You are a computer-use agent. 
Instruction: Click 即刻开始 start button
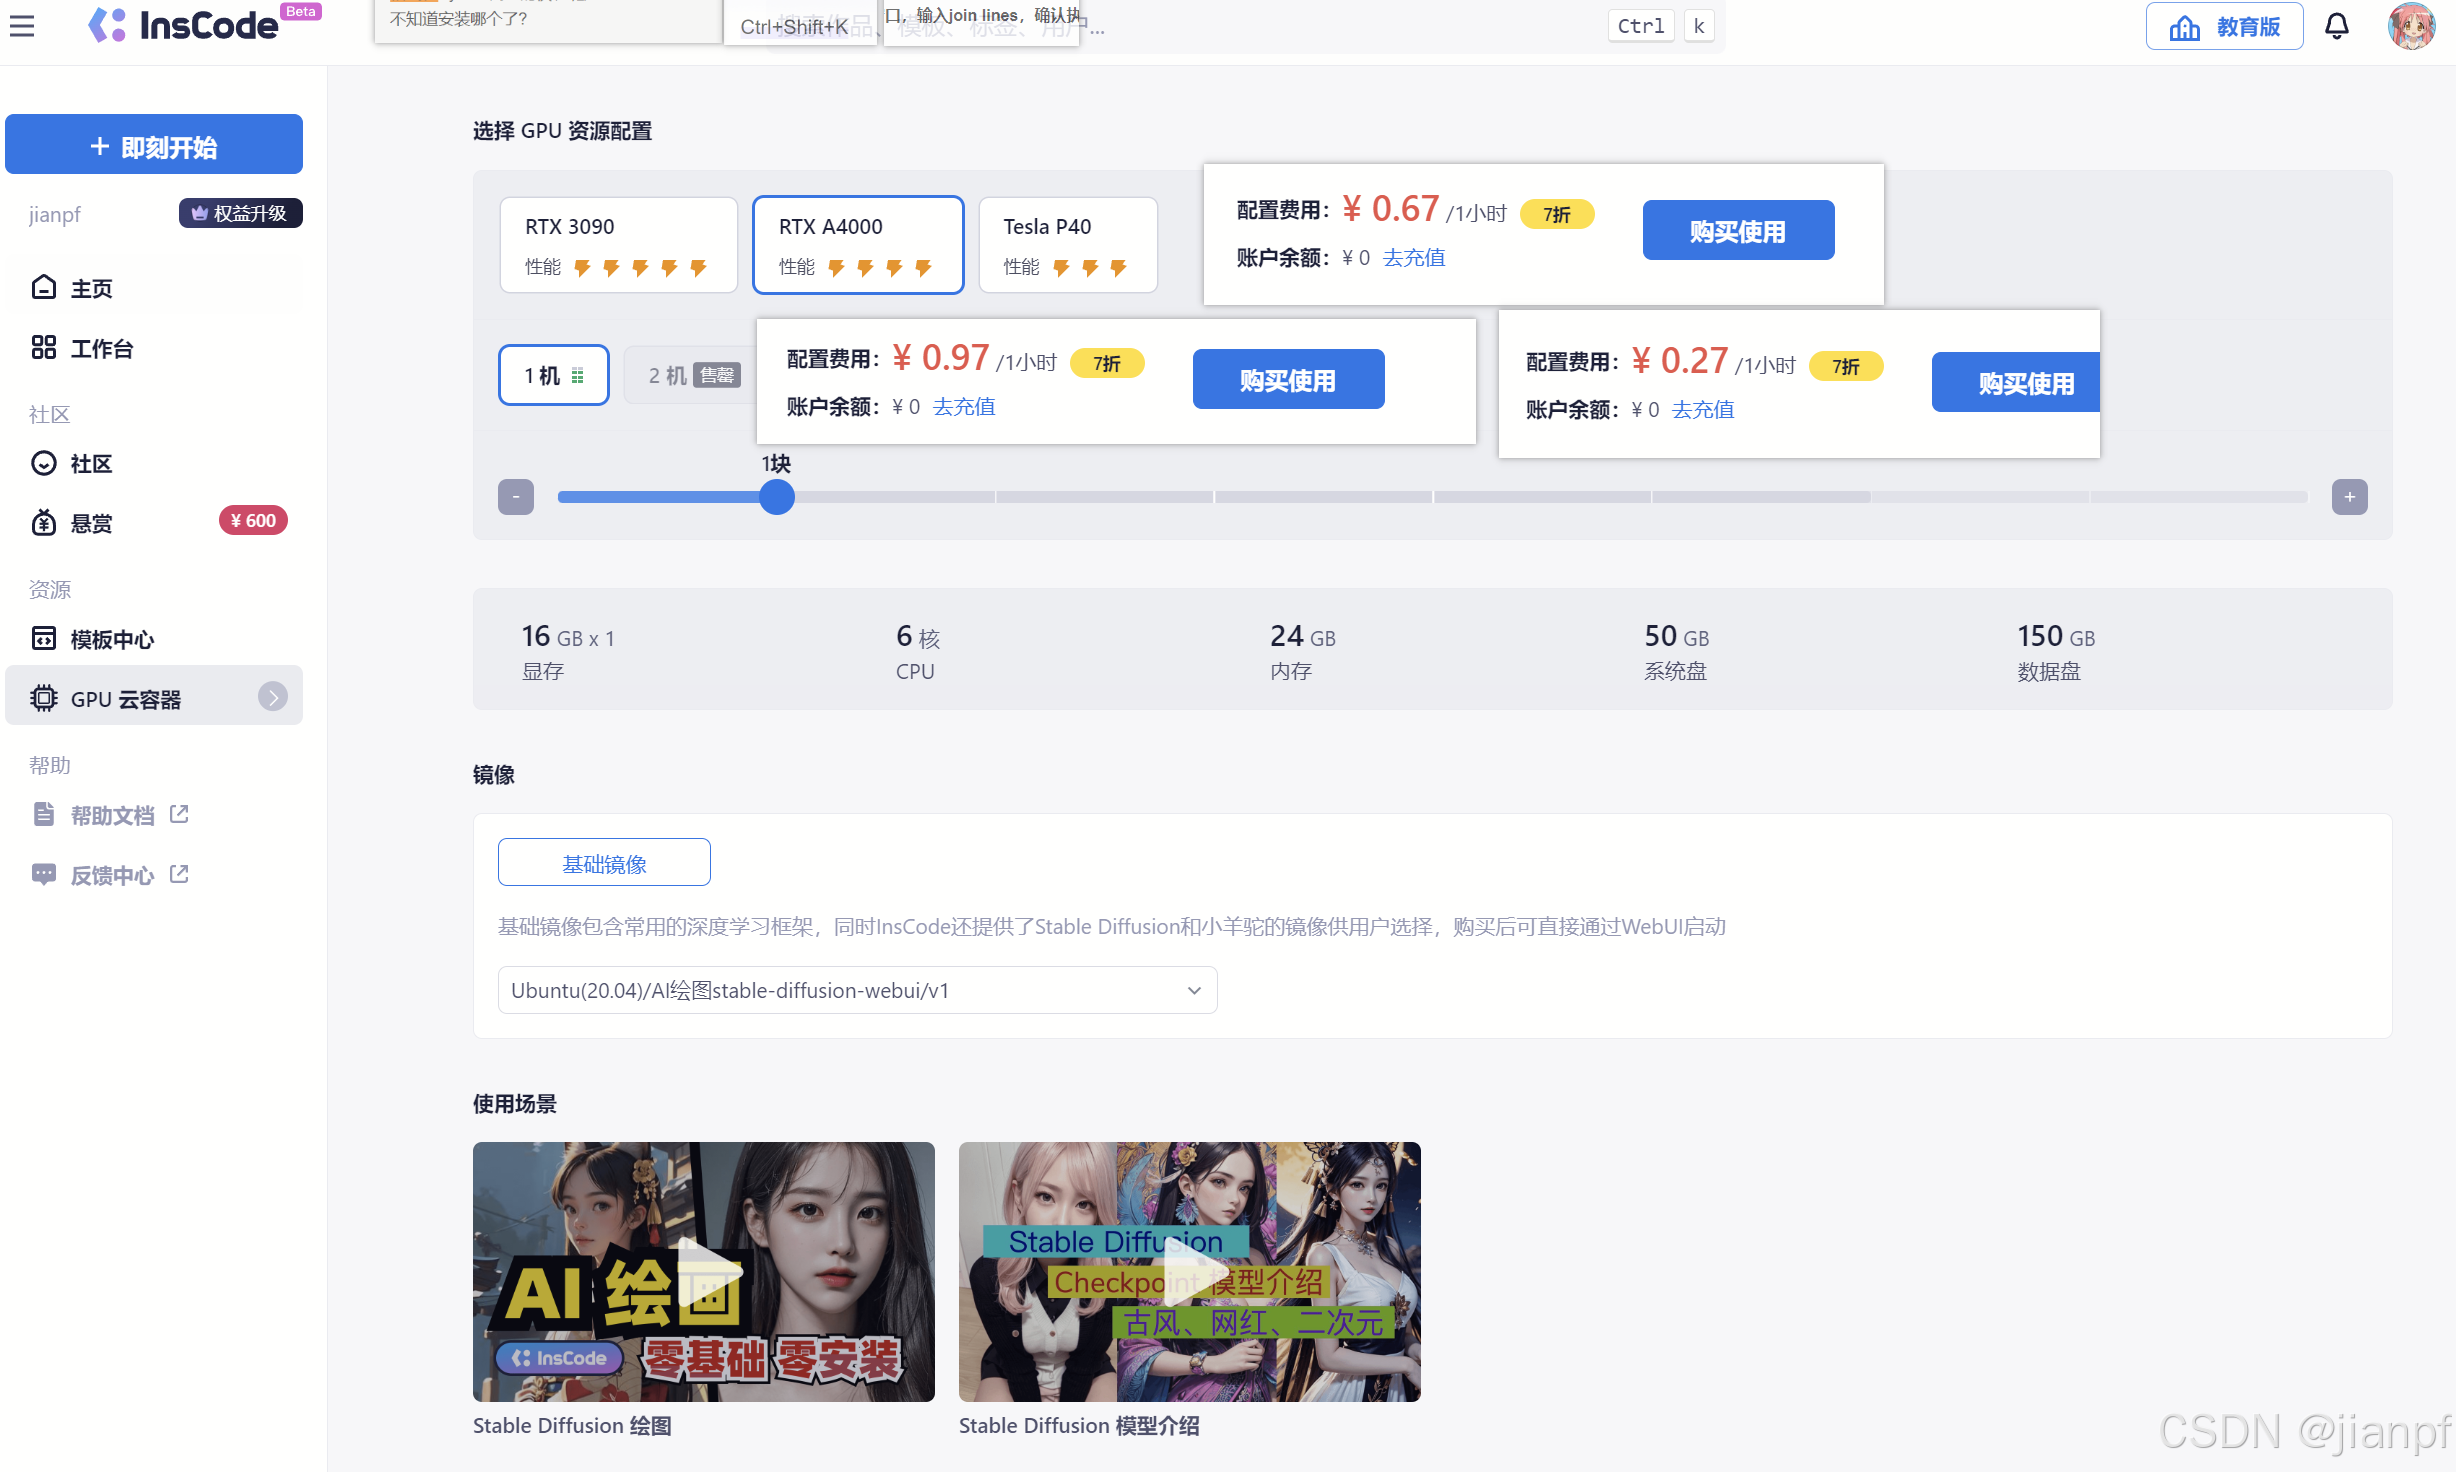pyautogui.click(x=154, y=146)
